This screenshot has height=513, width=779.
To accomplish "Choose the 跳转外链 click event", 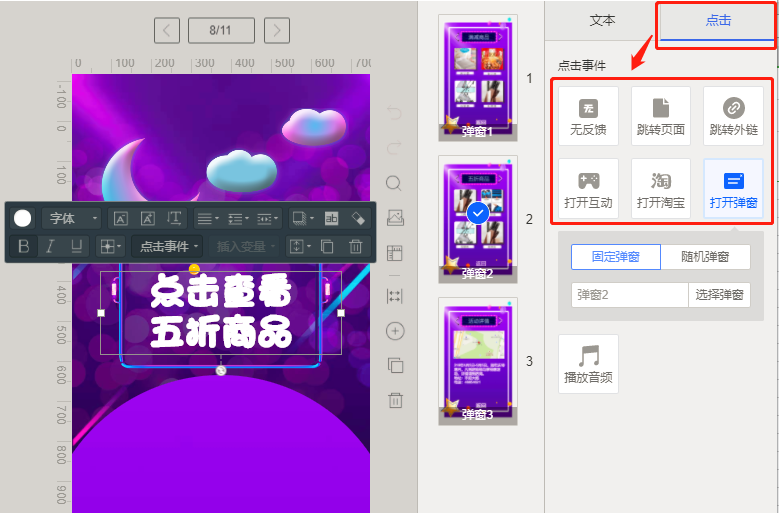I will [733, 116].
